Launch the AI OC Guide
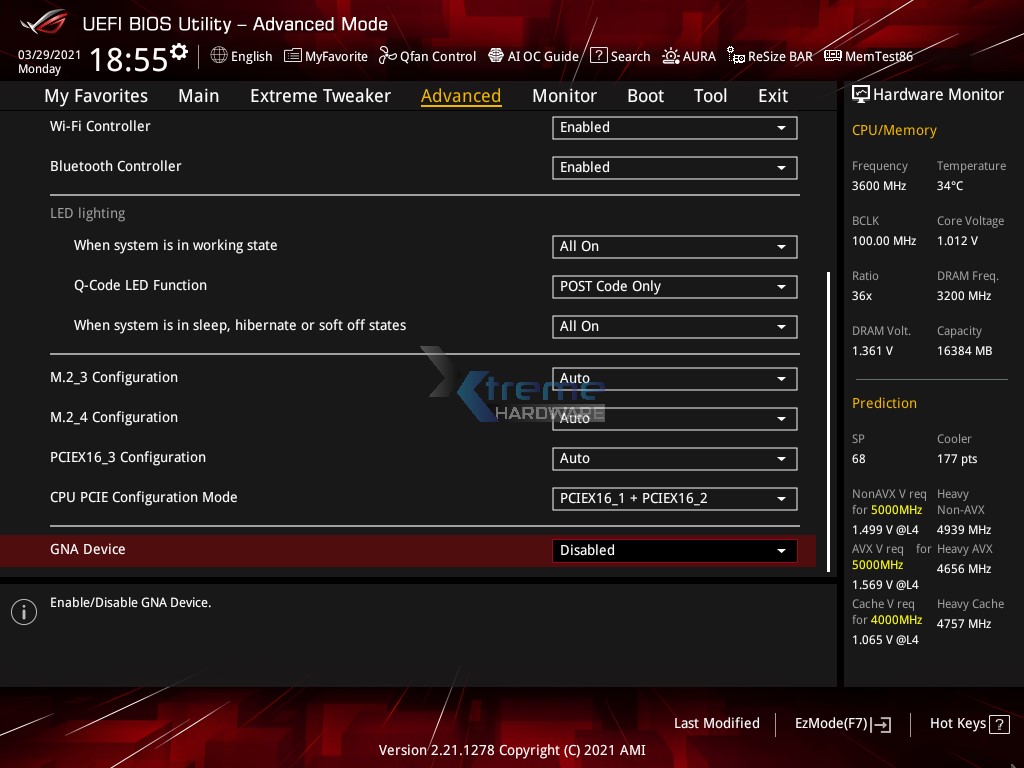 click(533, 56)
